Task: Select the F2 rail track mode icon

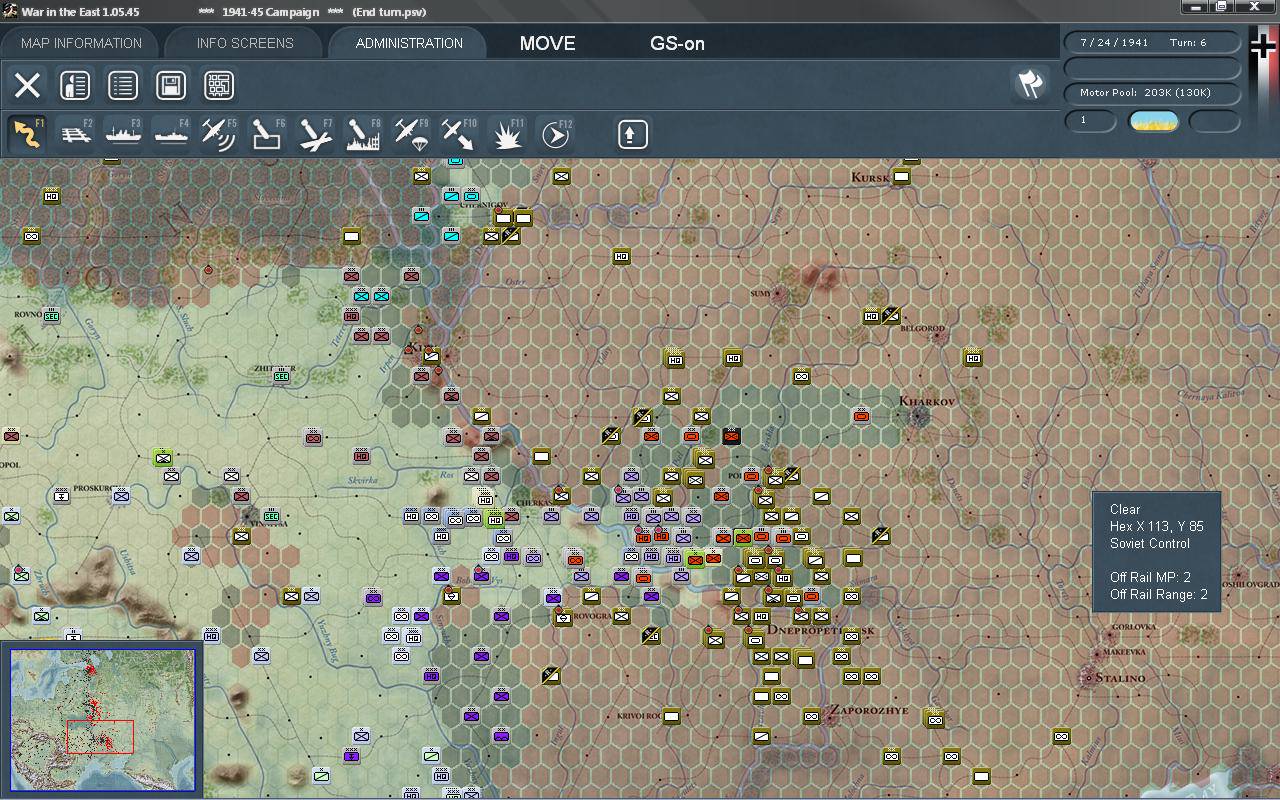Action: (x=76, y=134)
